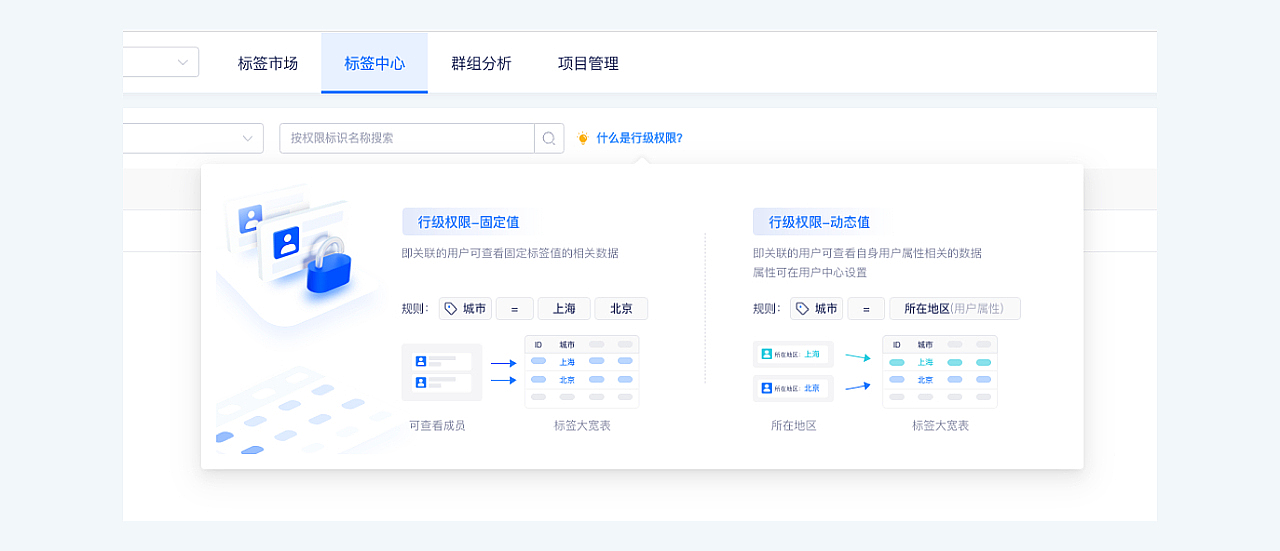The height and width of the screenshot is (551, 1280).
Task: Click the 行级权限–动态值 heading
Action: click(819, 222)
